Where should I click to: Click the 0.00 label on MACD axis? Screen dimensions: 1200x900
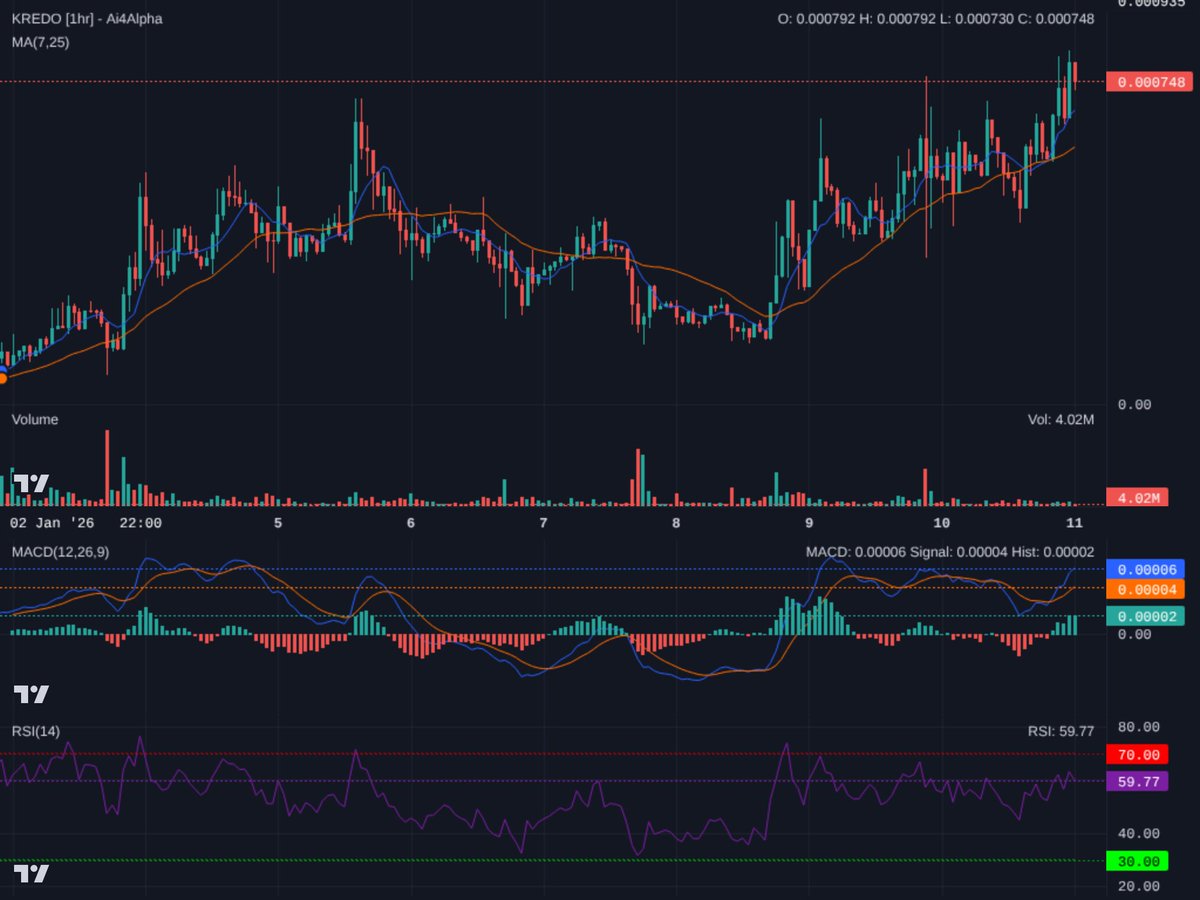[x=1134, y=633]
